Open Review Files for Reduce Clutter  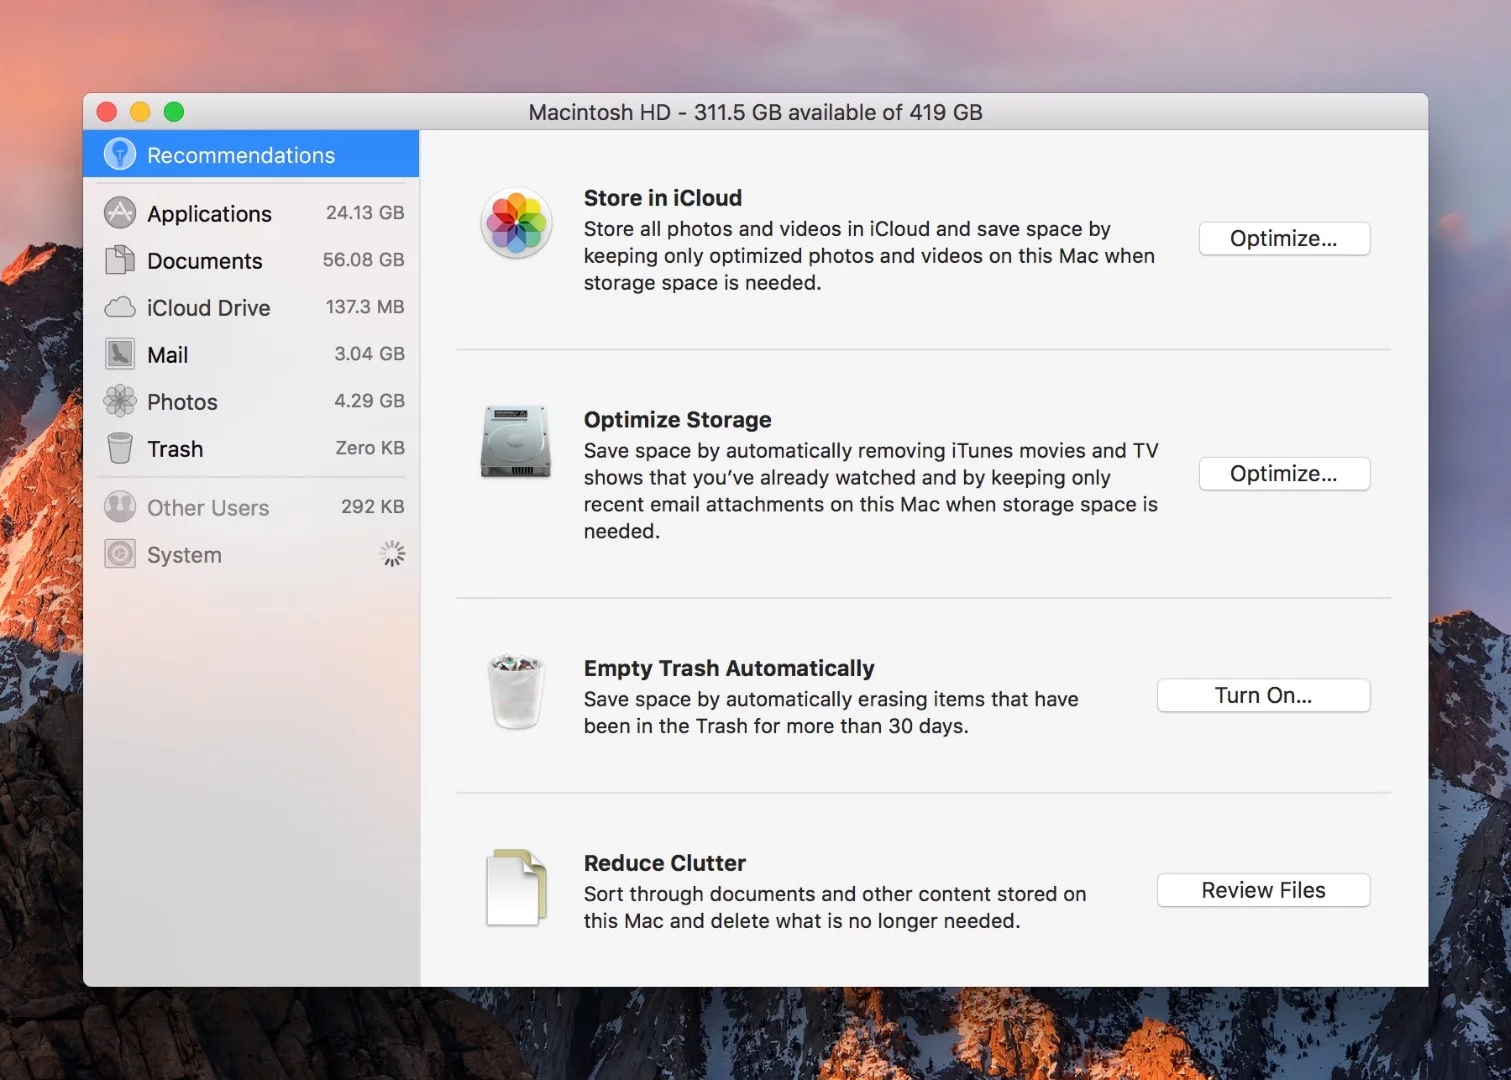(1263, 890)
